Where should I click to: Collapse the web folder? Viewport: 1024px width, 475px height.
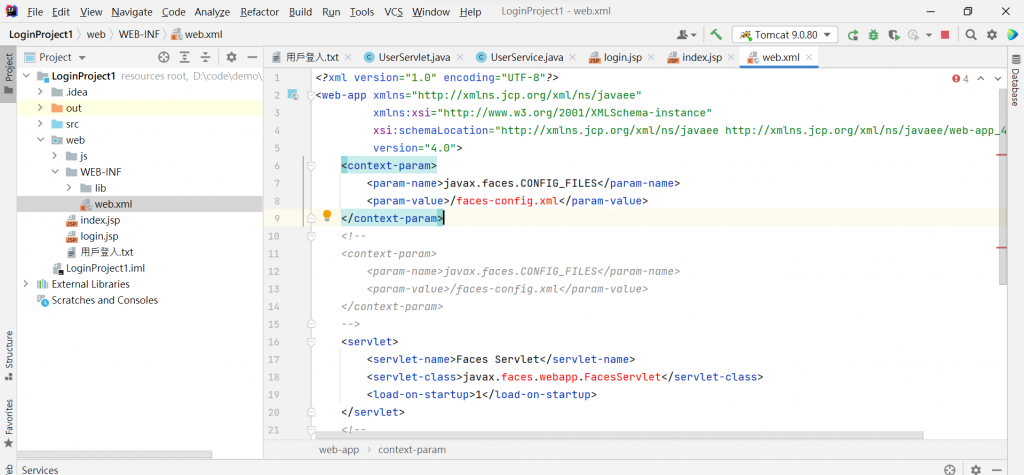point(40,140)
